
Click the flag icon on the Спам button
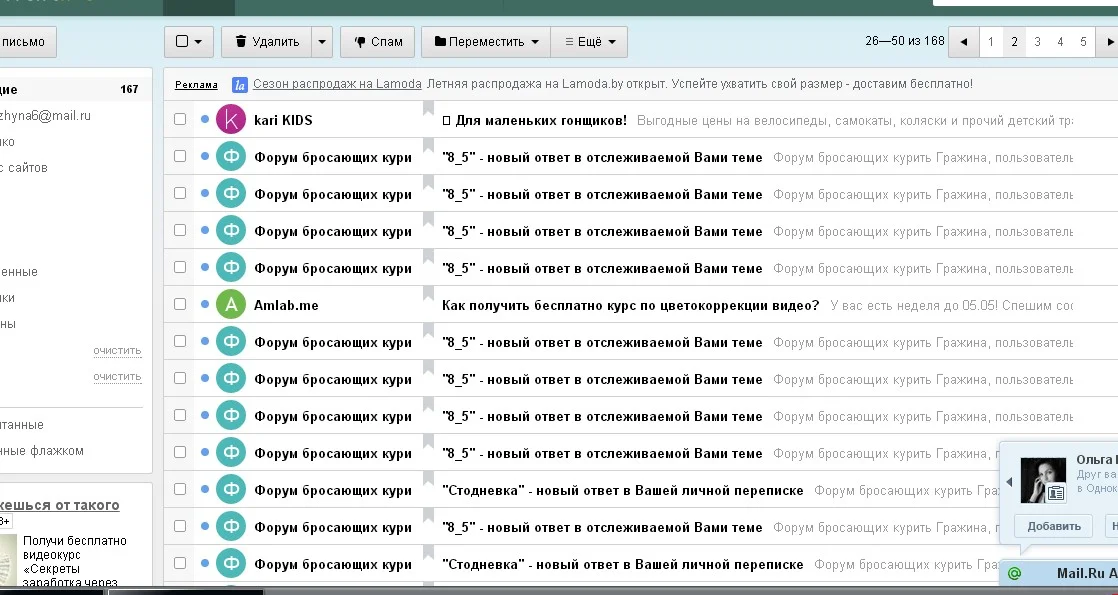tap(361, 41)
